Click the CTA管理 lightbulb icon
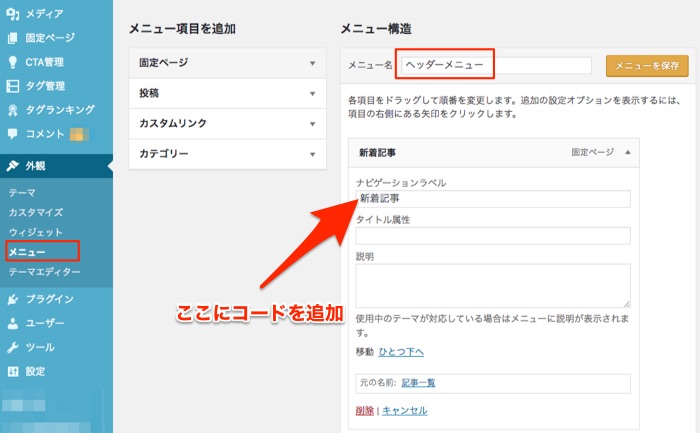The image size is (700, 433). click(x=12, y=62)
